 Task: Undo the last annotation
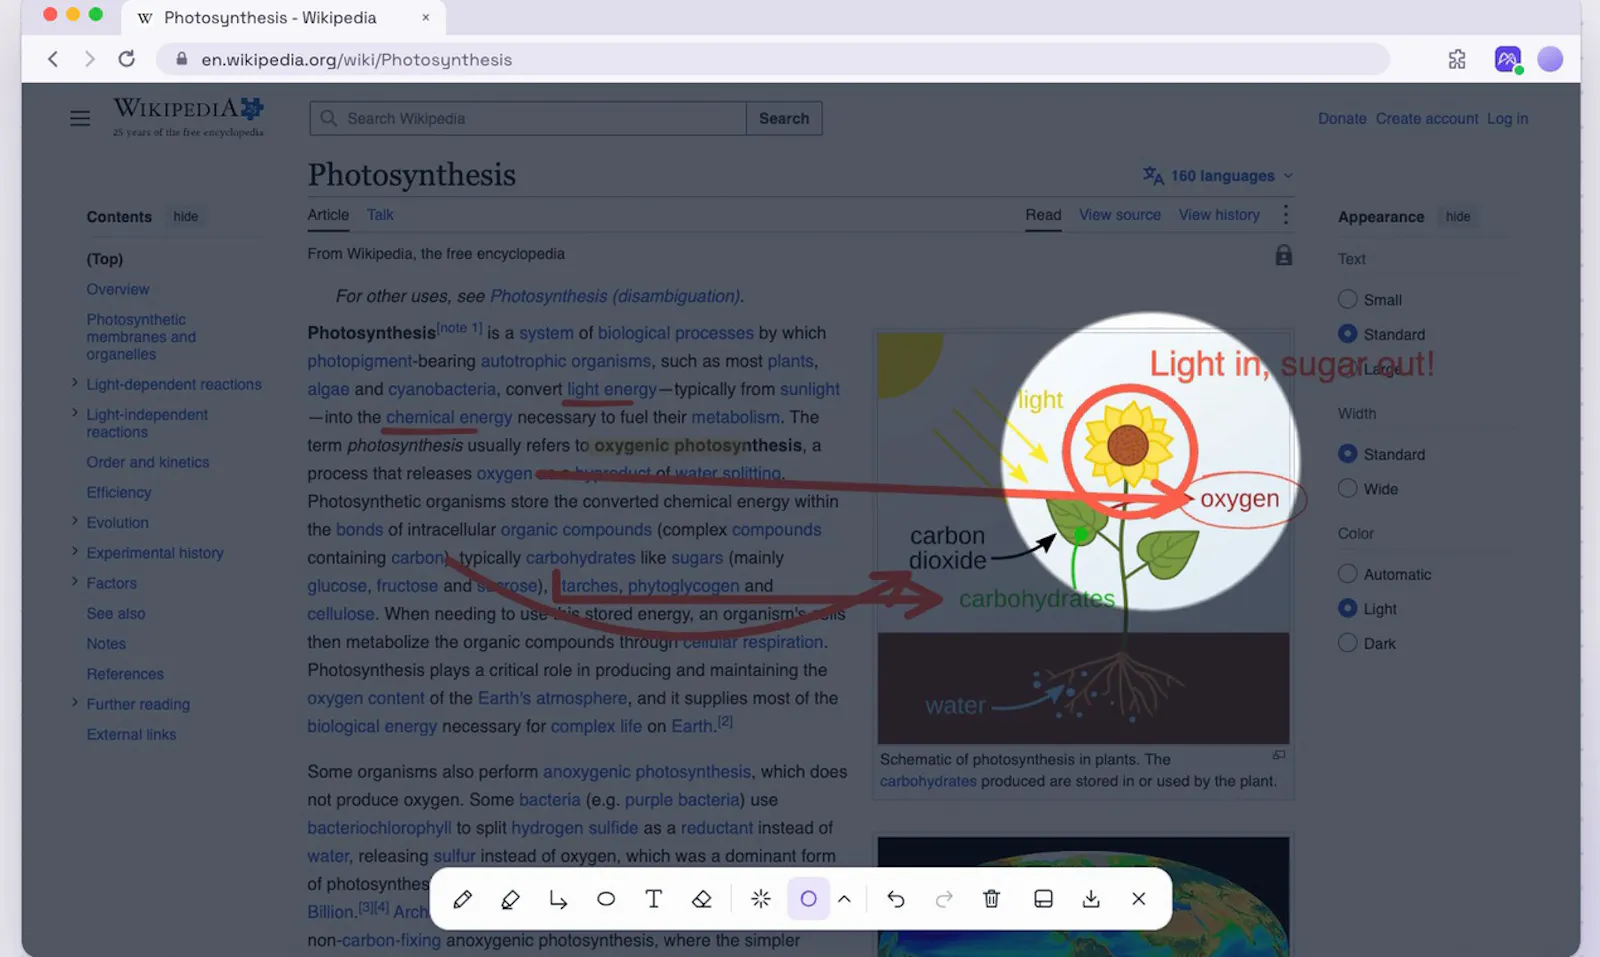[896, 899]
